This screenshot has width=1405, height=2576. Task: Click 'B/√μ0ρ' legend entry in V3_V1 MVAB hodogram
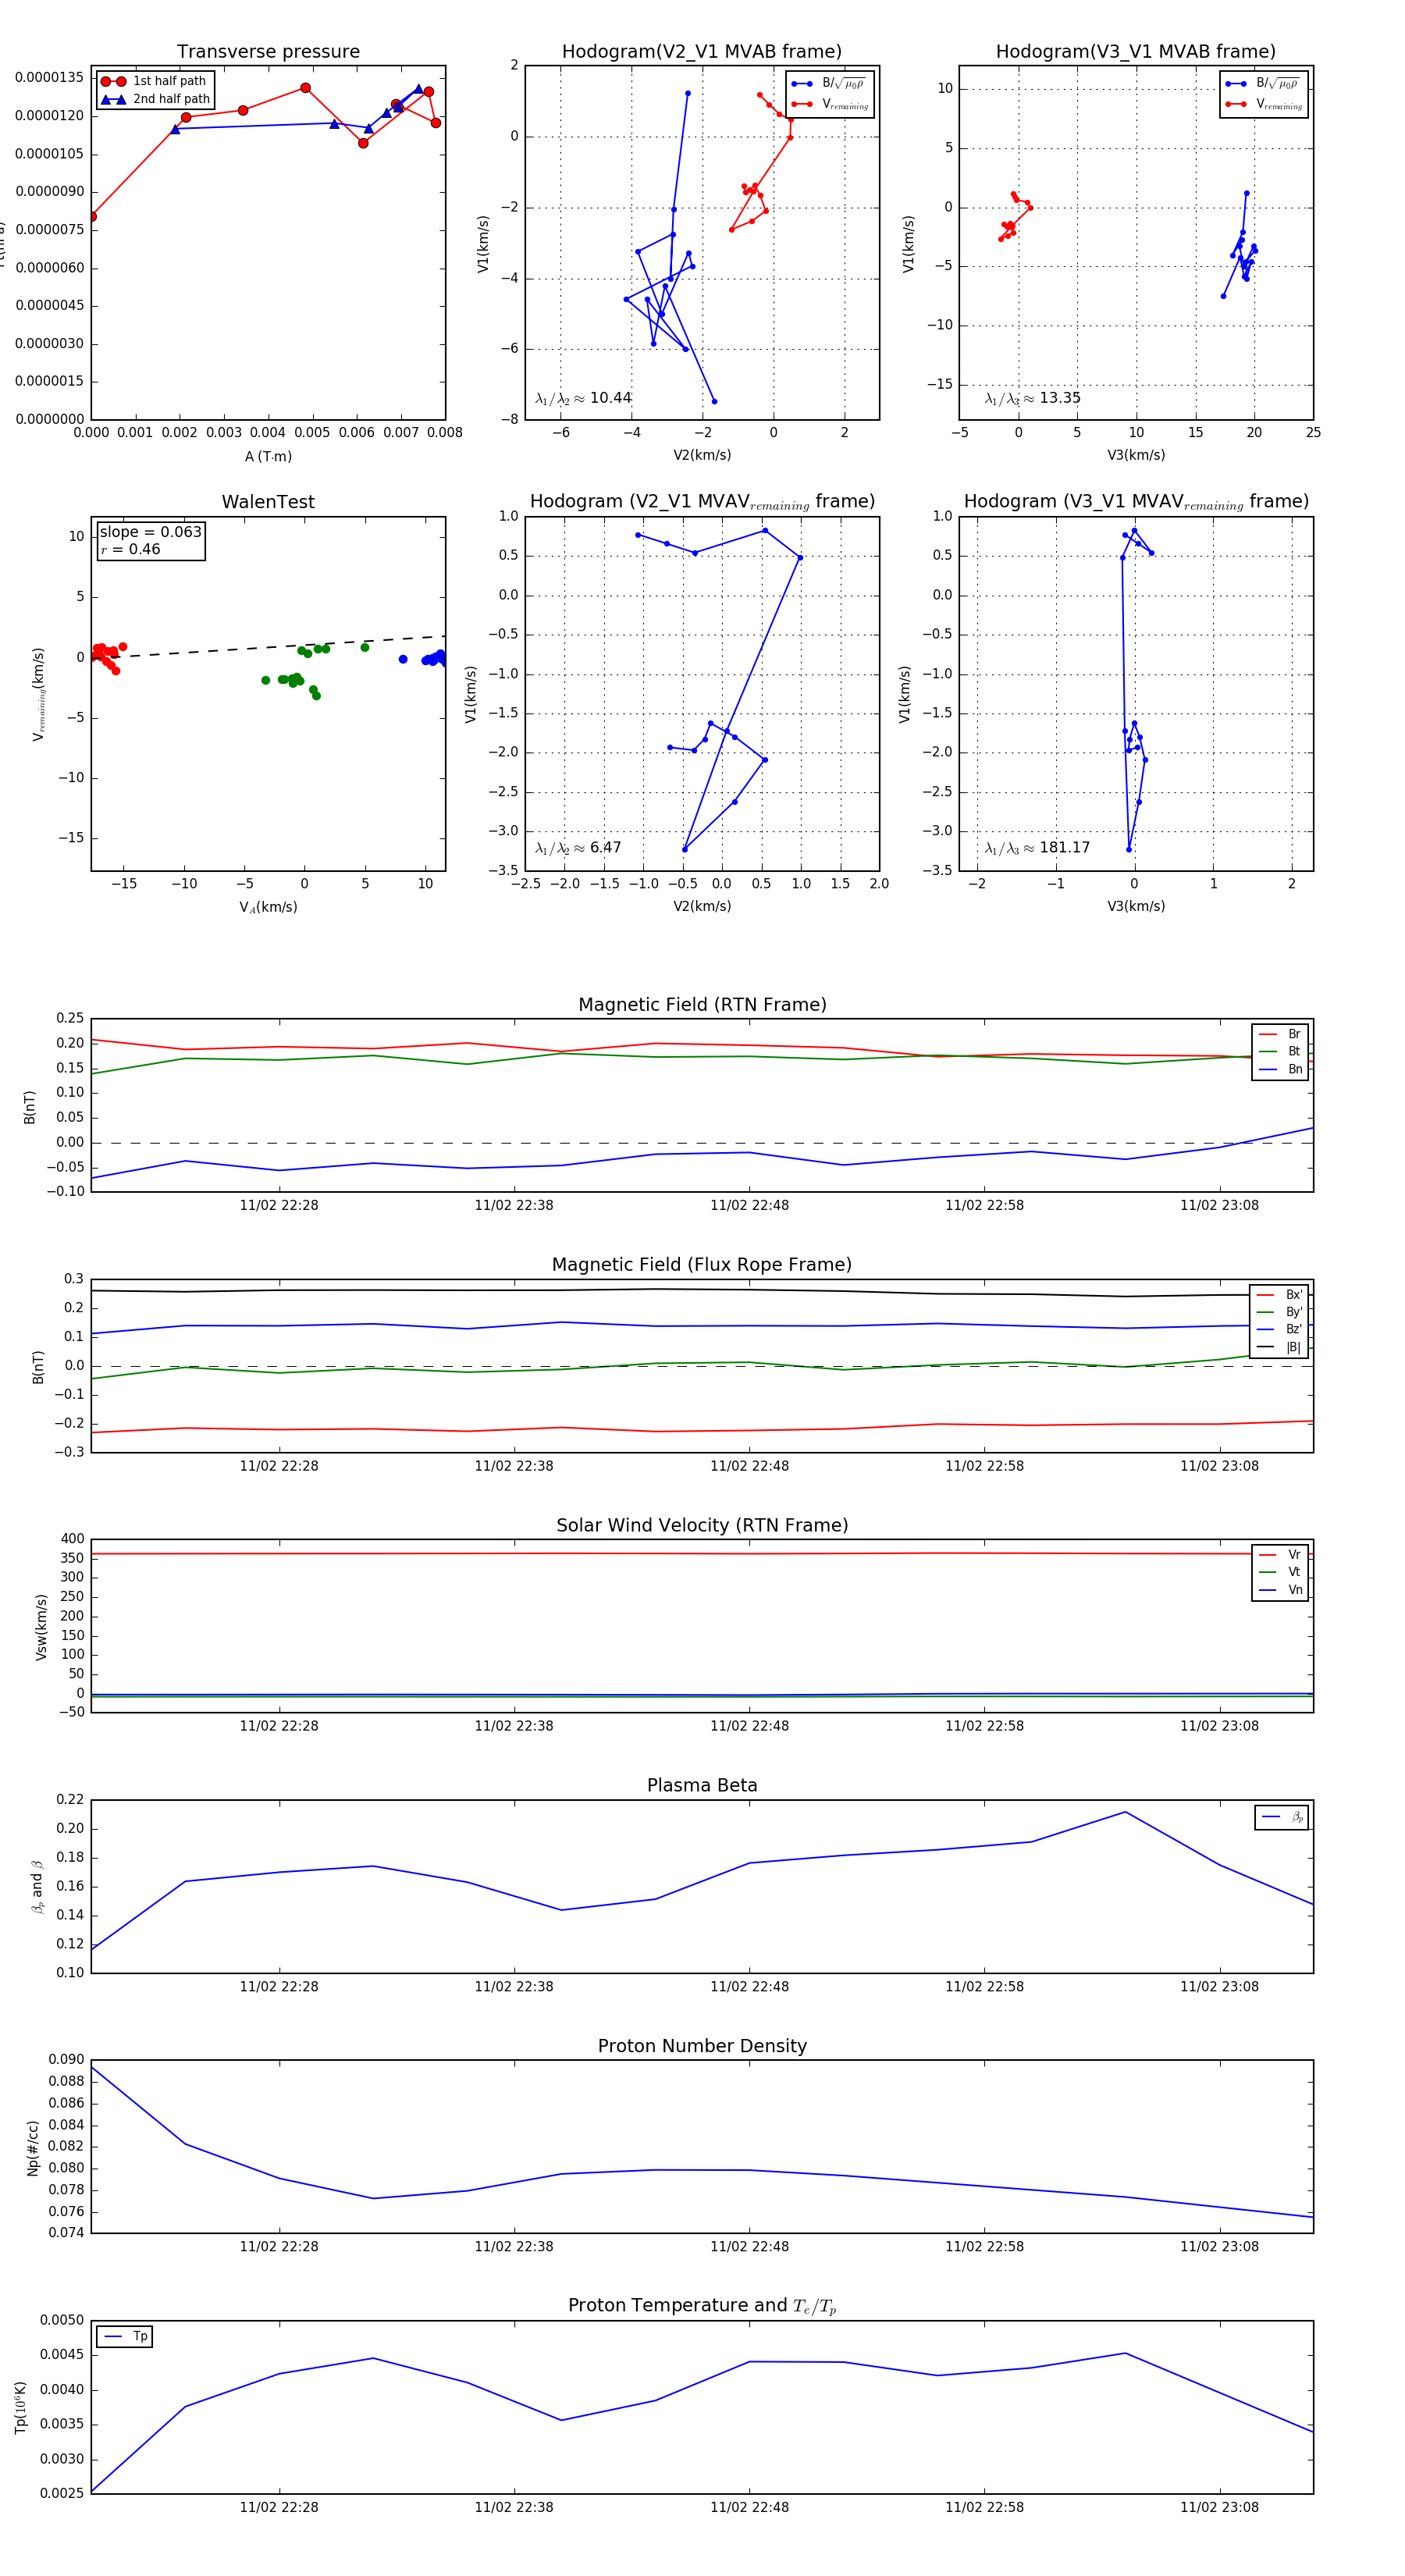click(1263, 84)
